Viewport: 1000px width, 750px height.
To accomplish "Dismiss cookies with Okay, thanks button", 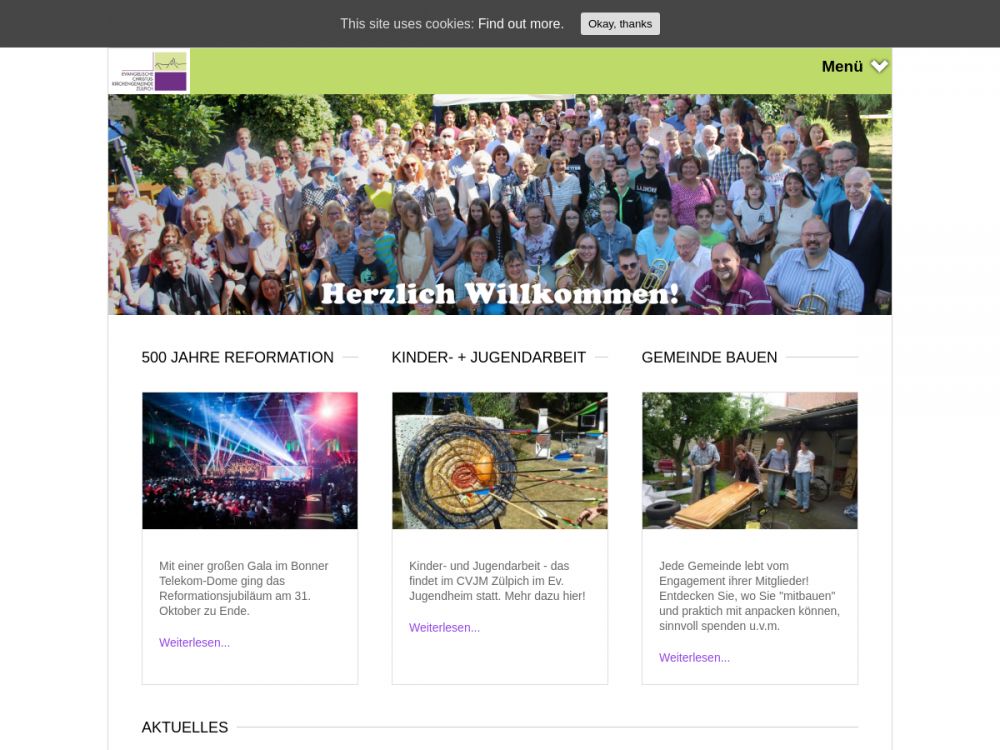I will point(620,24).
